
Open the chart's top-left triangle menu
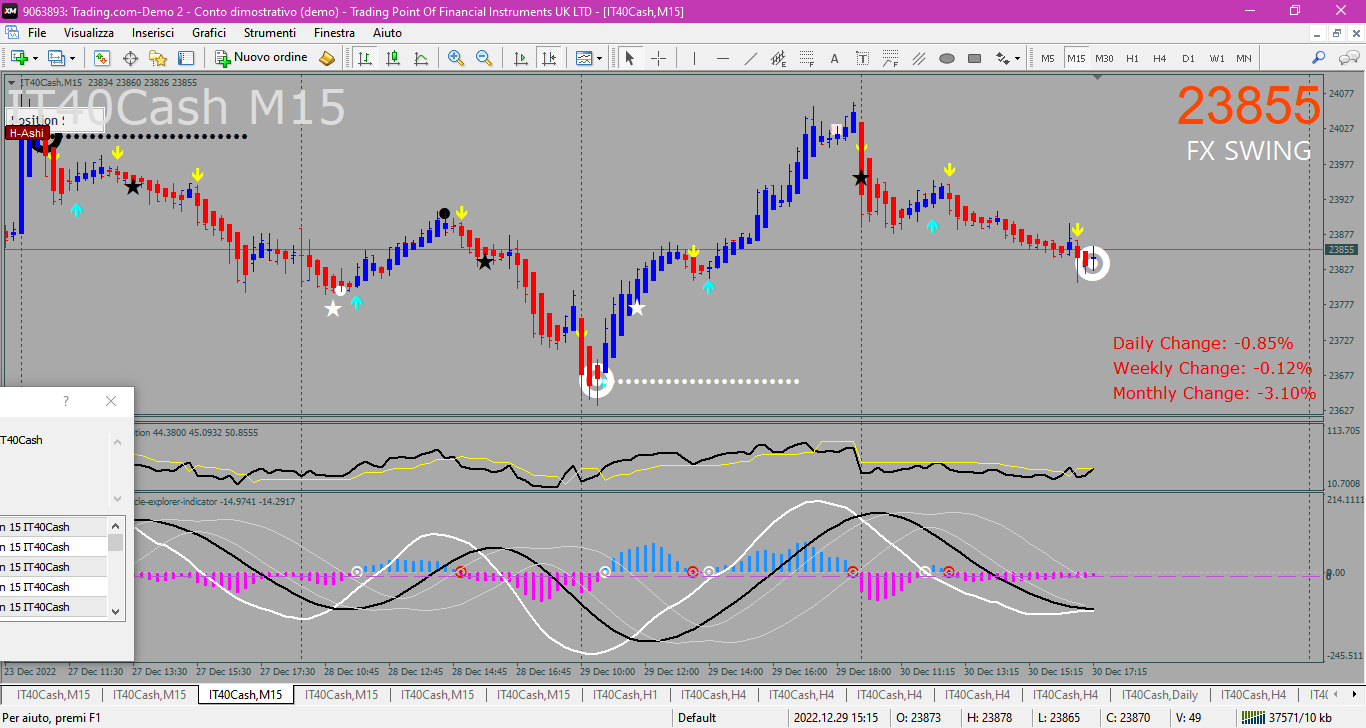pyautogui.click(x=11, y=83)
